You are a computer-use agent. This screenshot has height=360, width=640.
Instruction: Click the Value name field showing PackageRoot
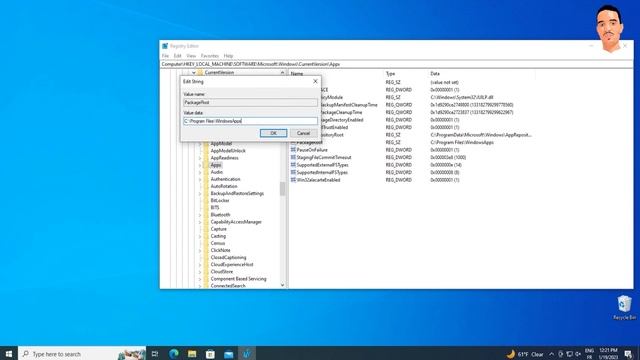click(x=250, y=102)
